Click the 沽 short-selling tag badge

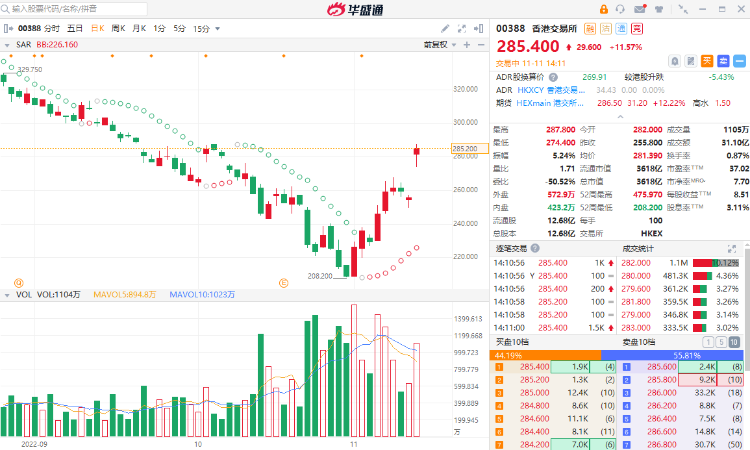[606, 29]
